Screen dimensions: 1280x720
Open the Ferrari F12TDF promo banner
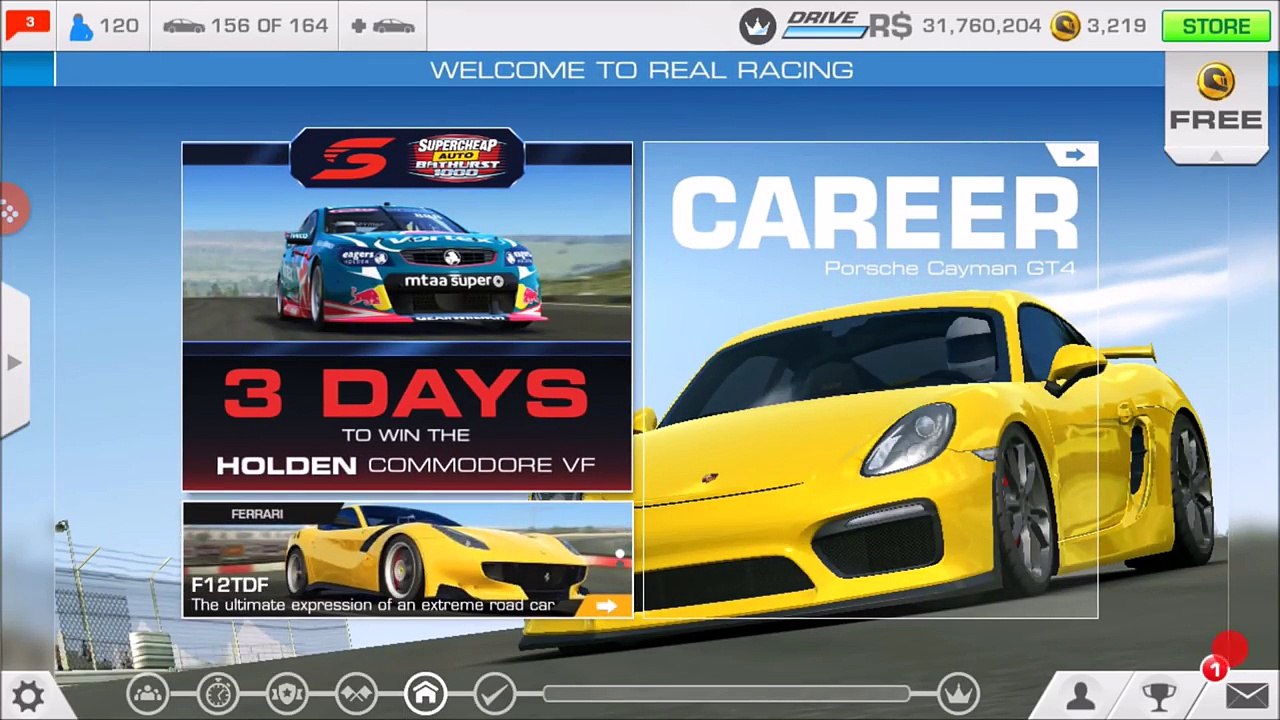[x=407, y=559]
